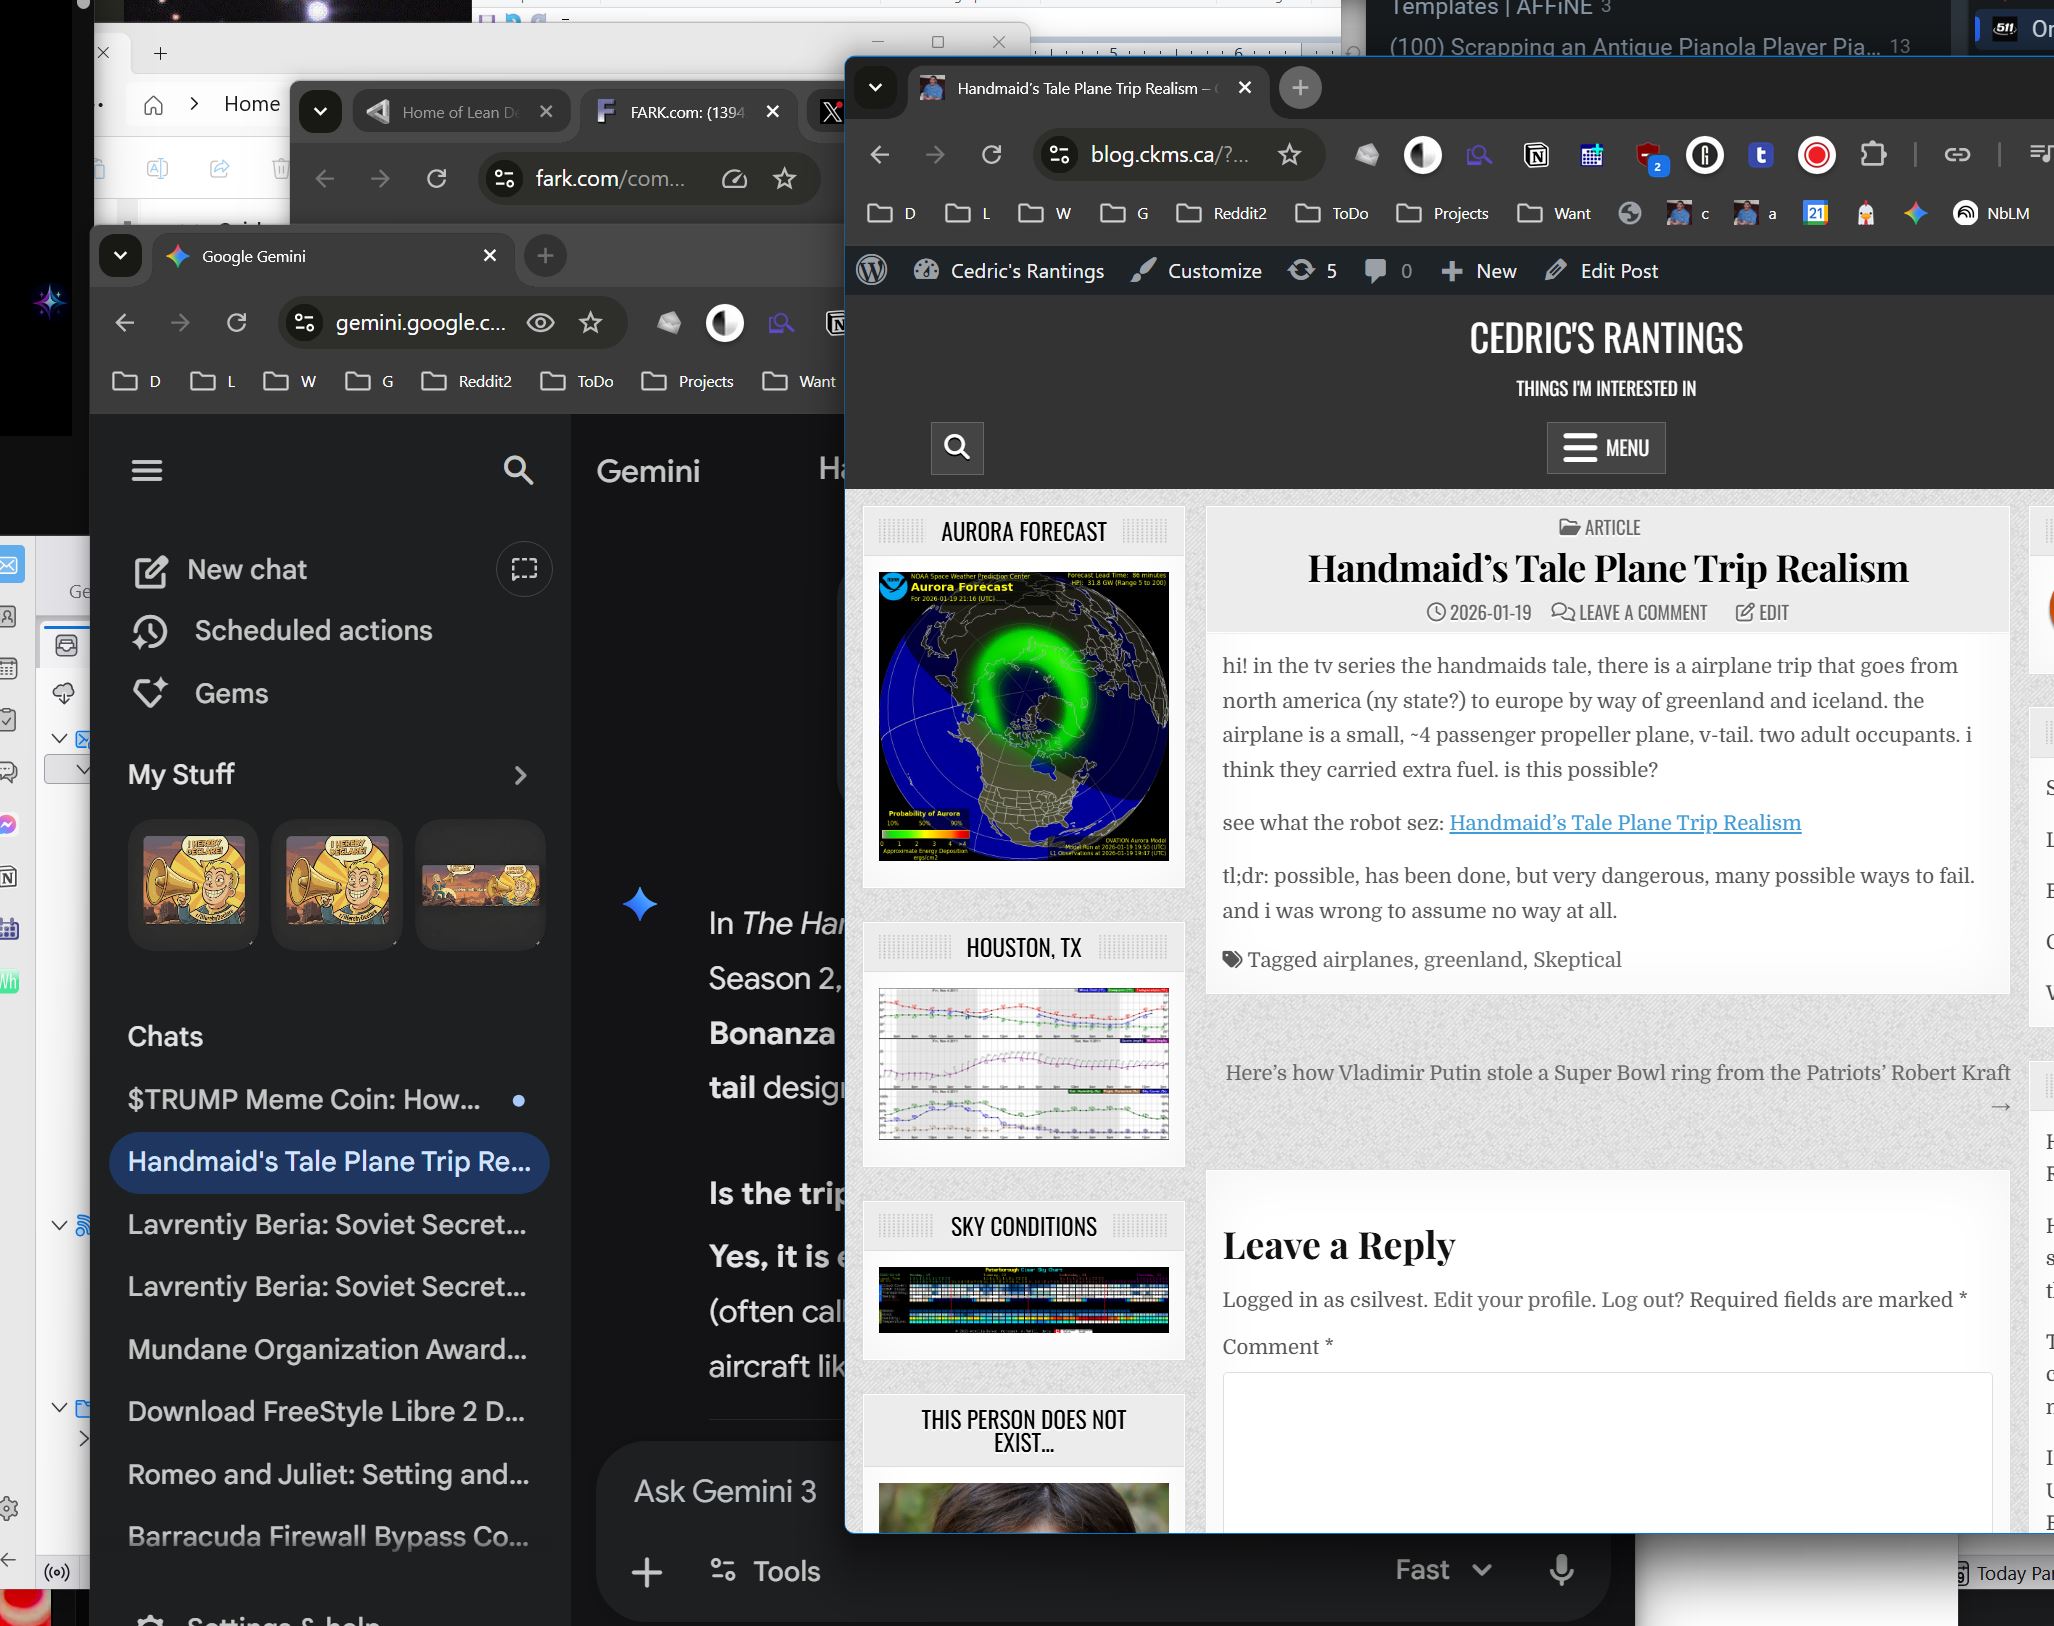Toggle the Tools option in Gemini prompt
The image size is (2054, 1626).
coord(765,1571)
